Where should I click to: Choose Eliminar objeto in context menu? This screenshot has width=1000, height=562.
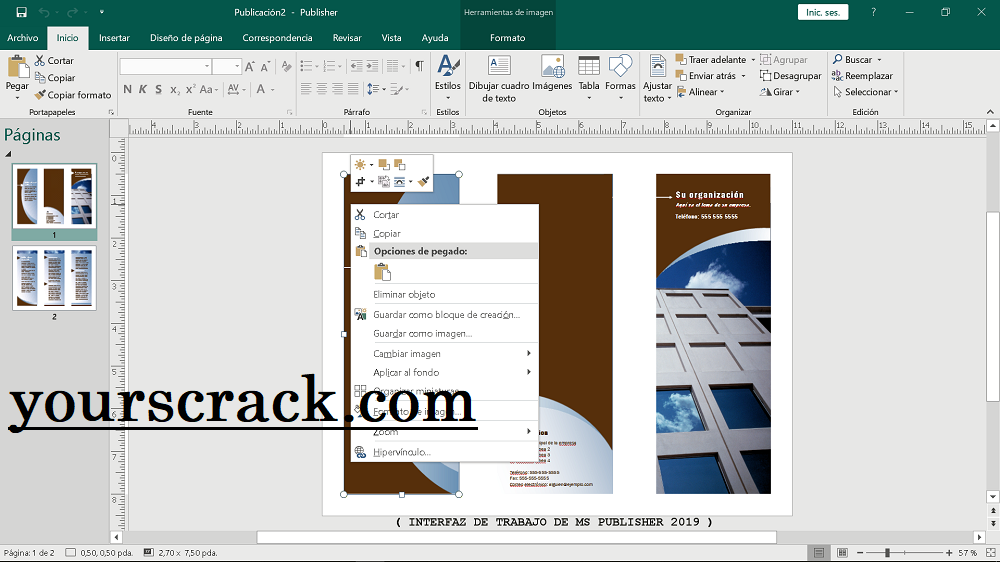point(445,295)
